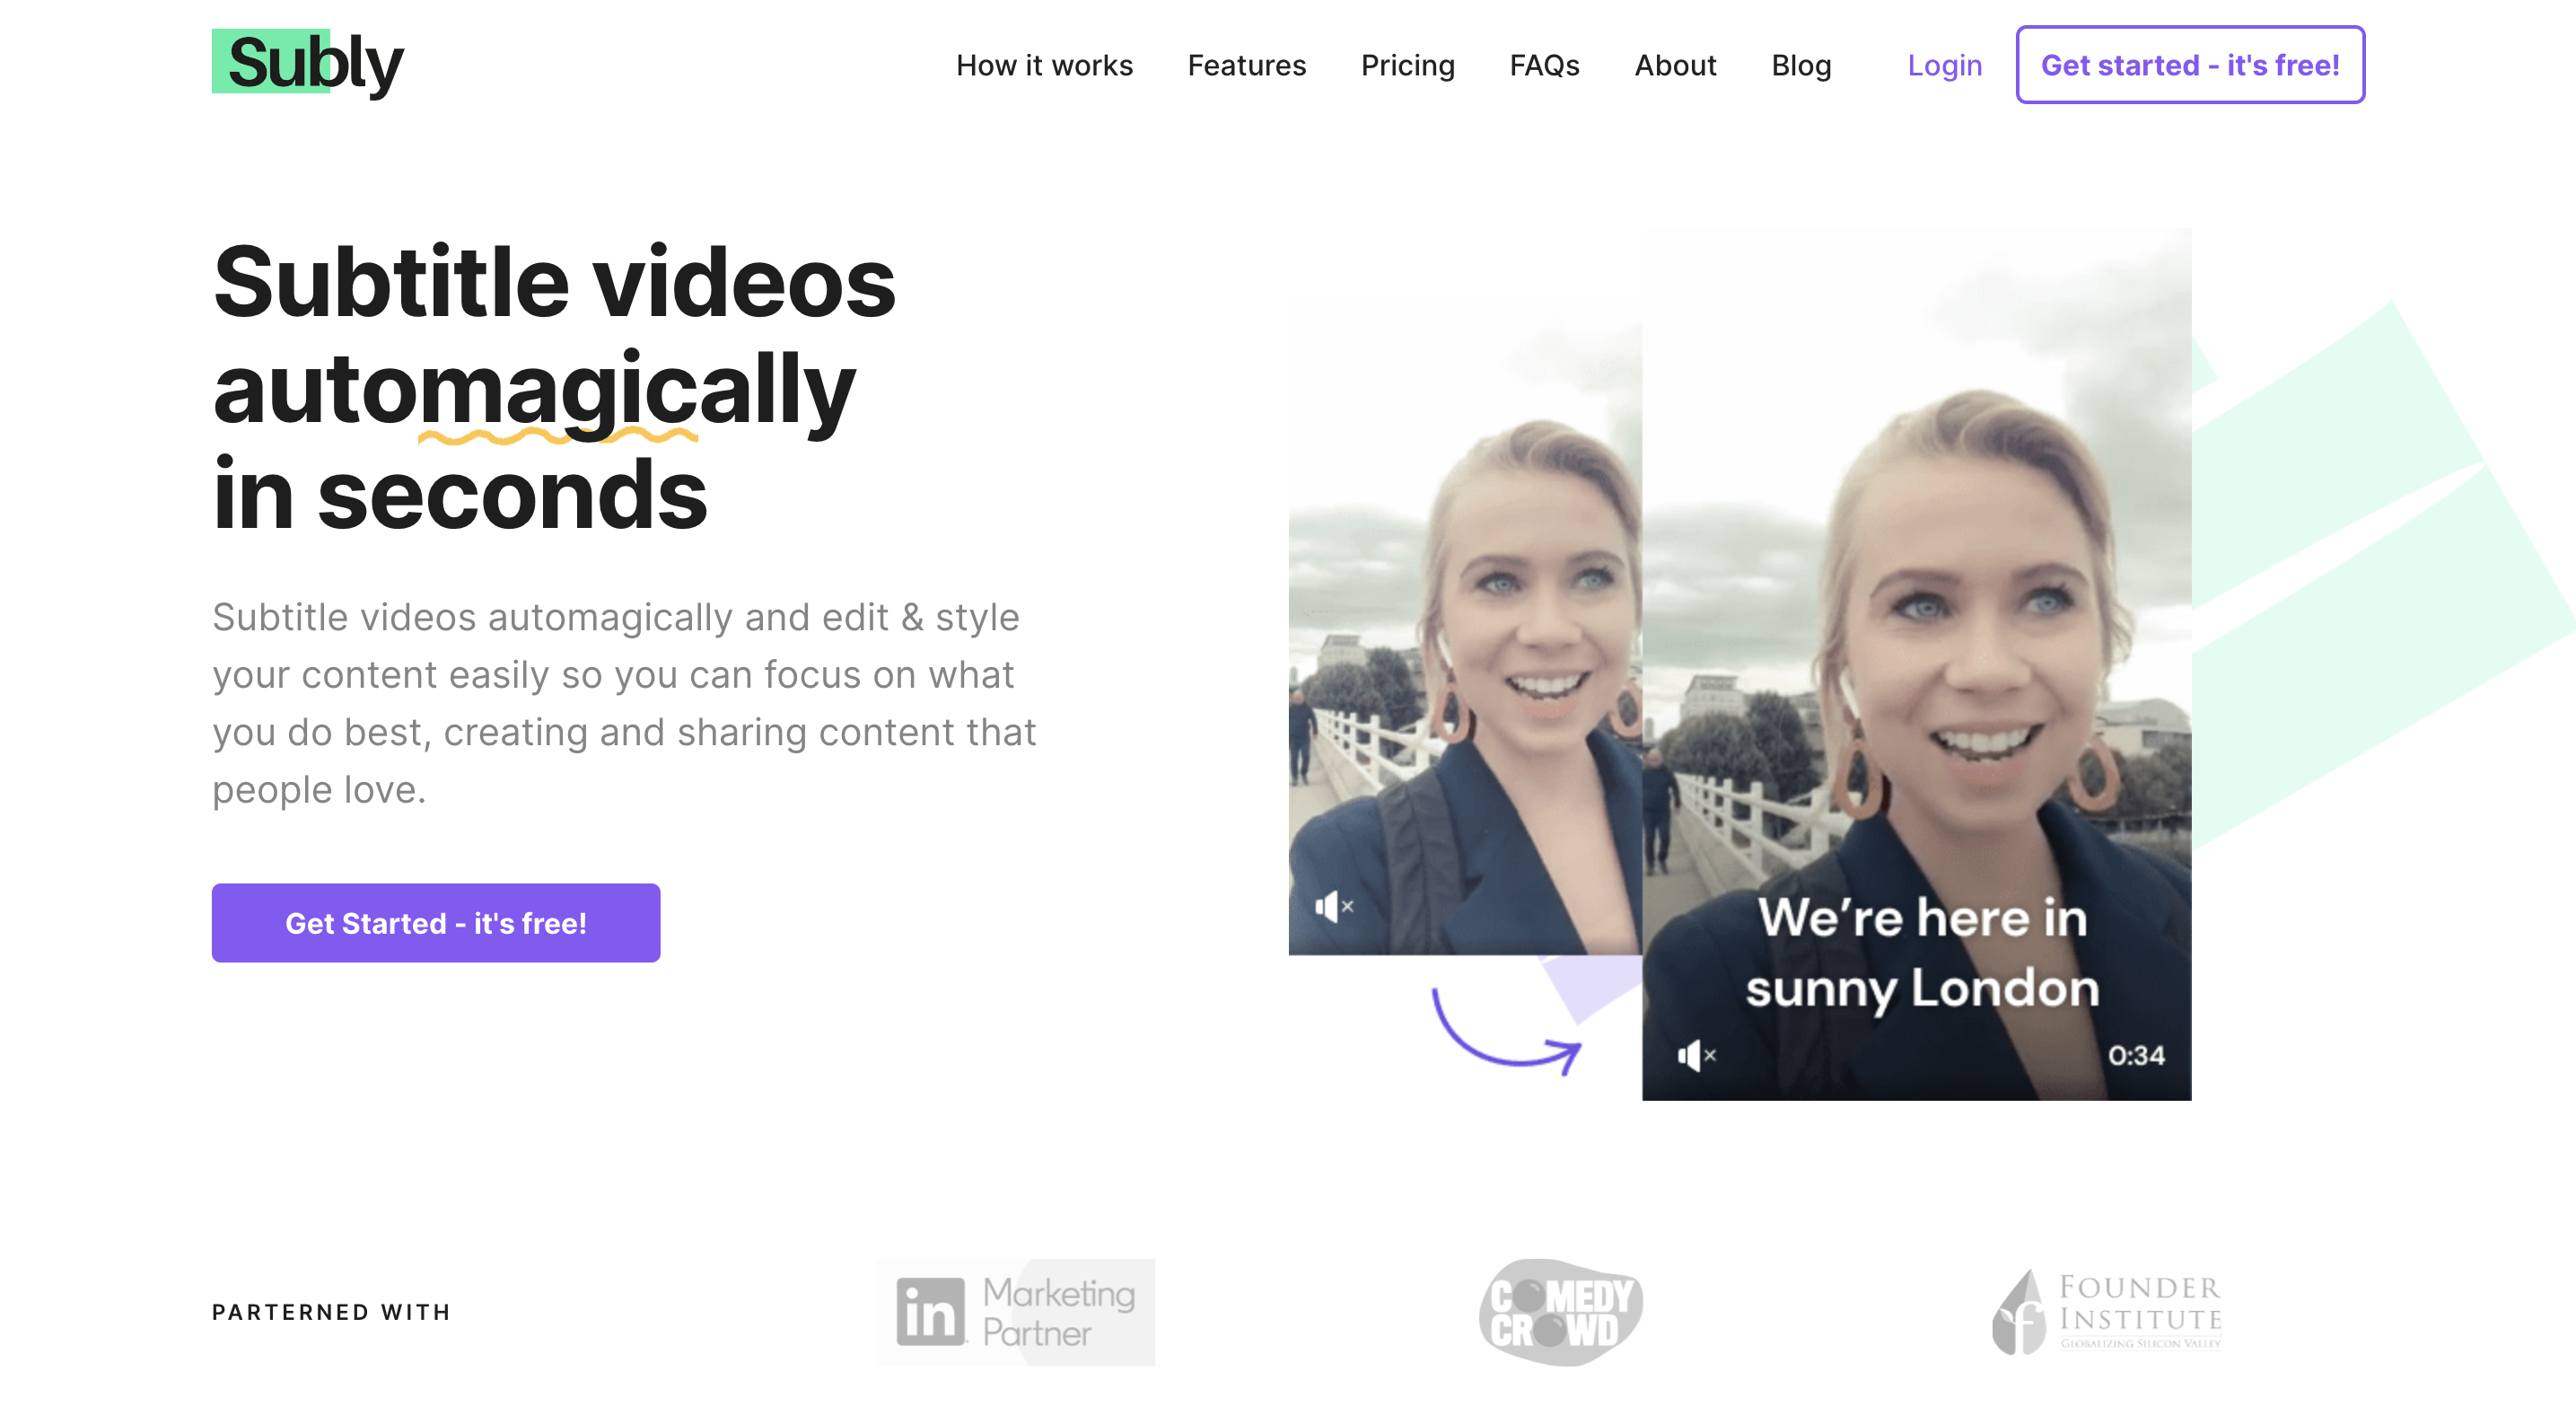Open the Login page

[1943, 65]
